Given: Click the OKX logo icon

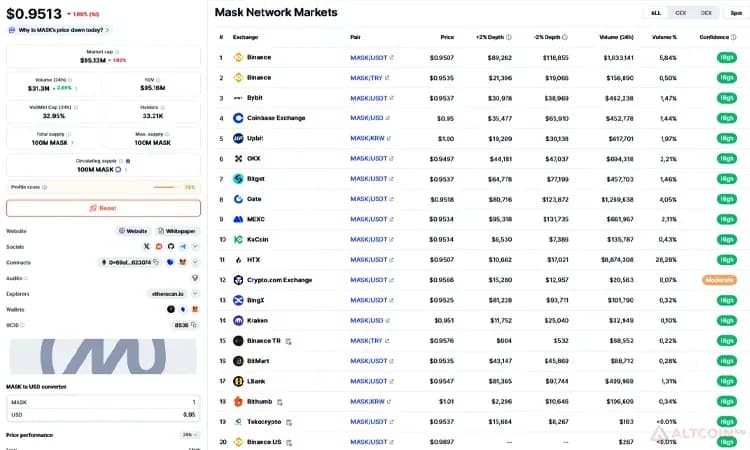Looking at the screenshot, I should click(238, 158).
